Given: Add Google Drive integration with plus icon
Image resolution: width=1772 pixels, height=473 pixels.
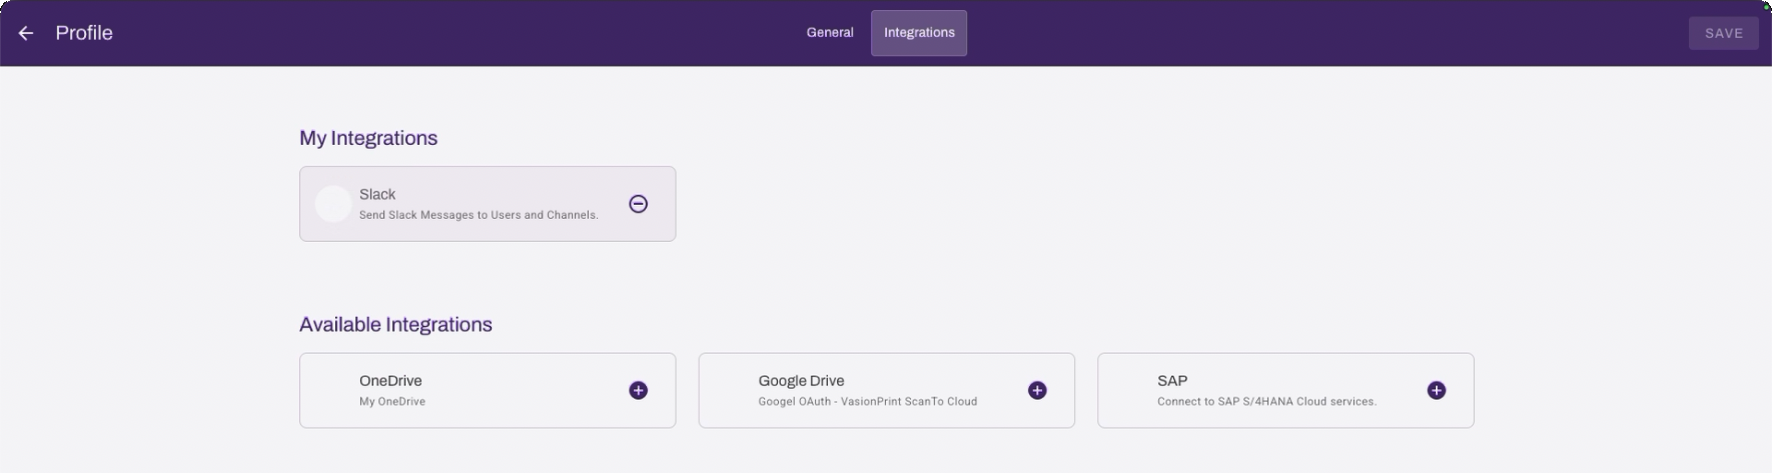Looking at the screenshot, I should point(1037,390).
